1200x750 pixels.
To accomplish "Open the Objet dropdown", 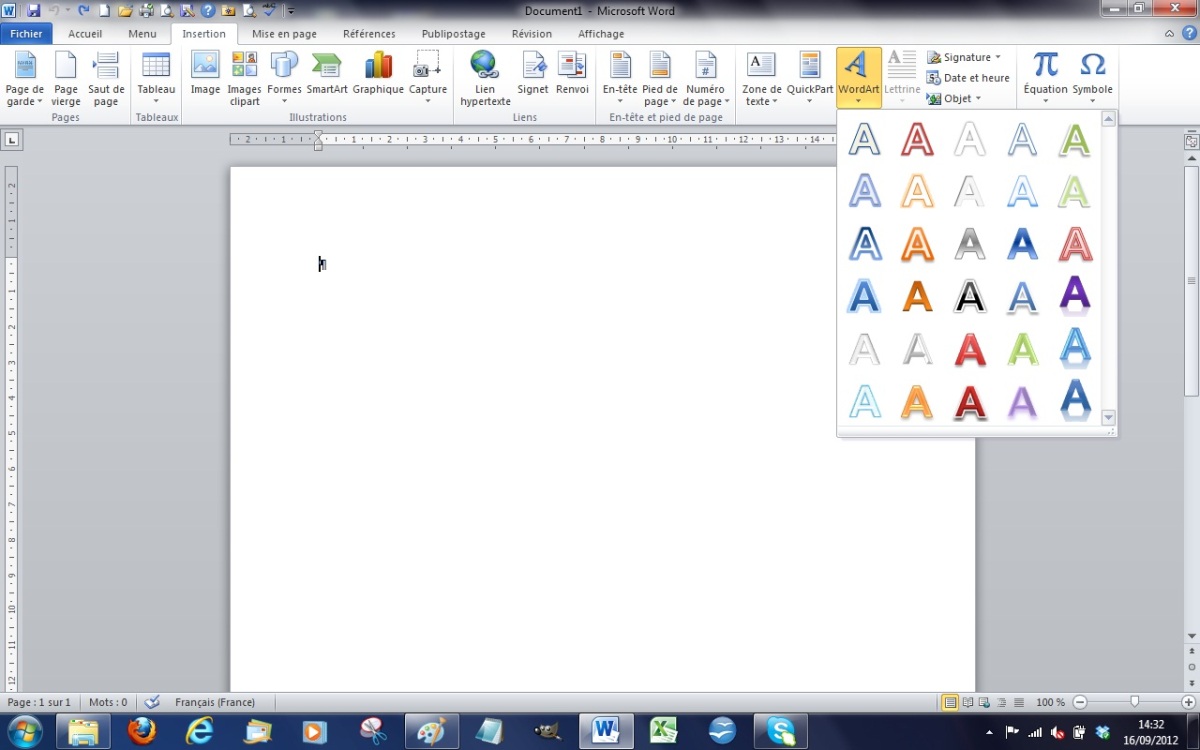I will [x=954, y=99].
